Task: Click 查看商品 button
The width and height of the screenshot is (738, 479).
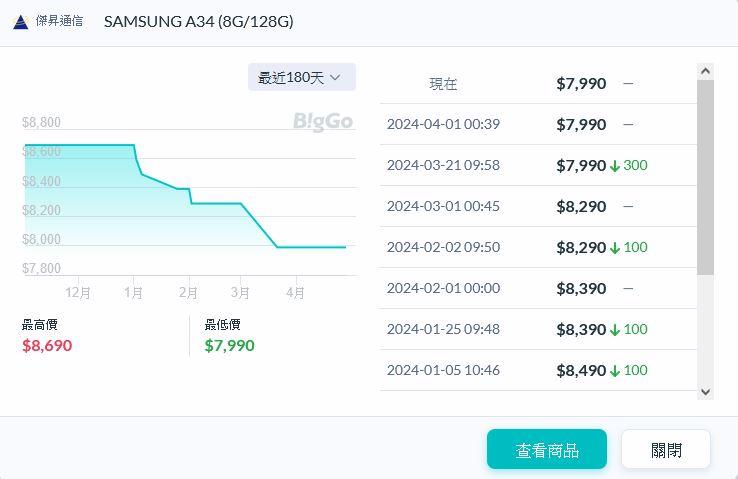Action: [x=546, y=449]
